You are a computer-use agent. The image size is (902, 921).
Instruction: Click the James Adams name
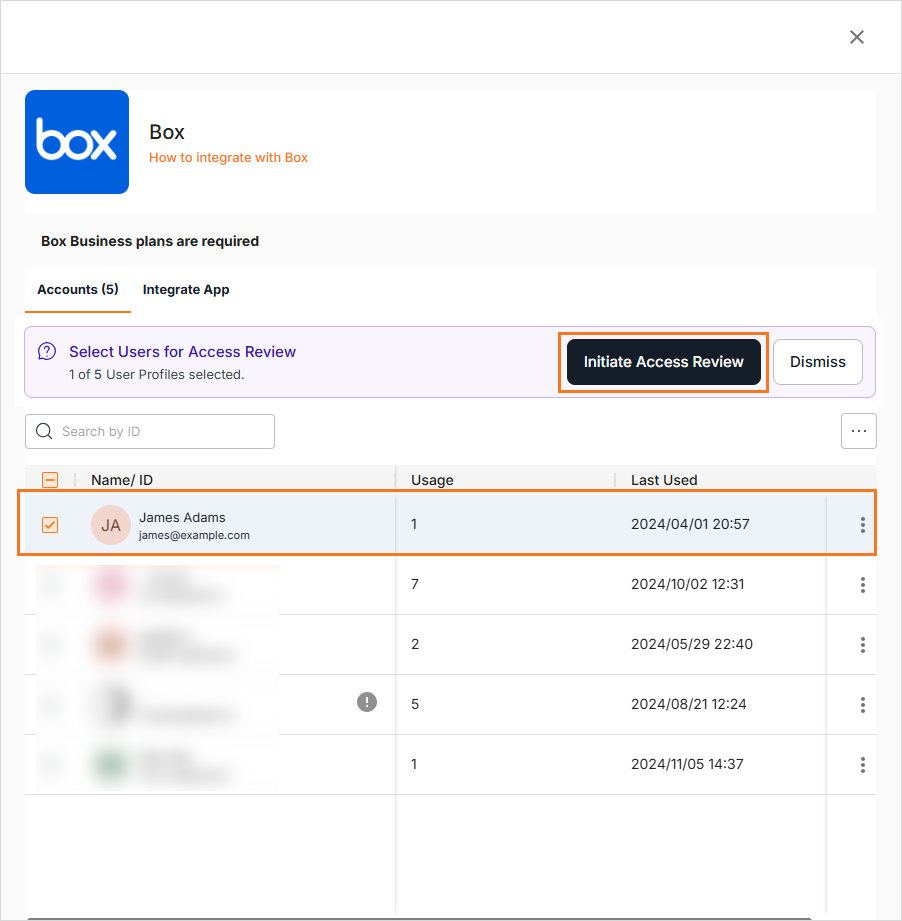point(182,517)
